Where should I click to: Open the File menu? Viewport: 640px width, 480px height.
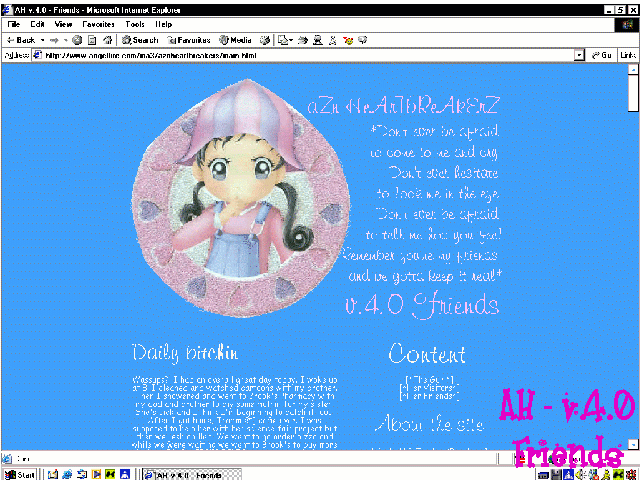(x=14, y=24)
